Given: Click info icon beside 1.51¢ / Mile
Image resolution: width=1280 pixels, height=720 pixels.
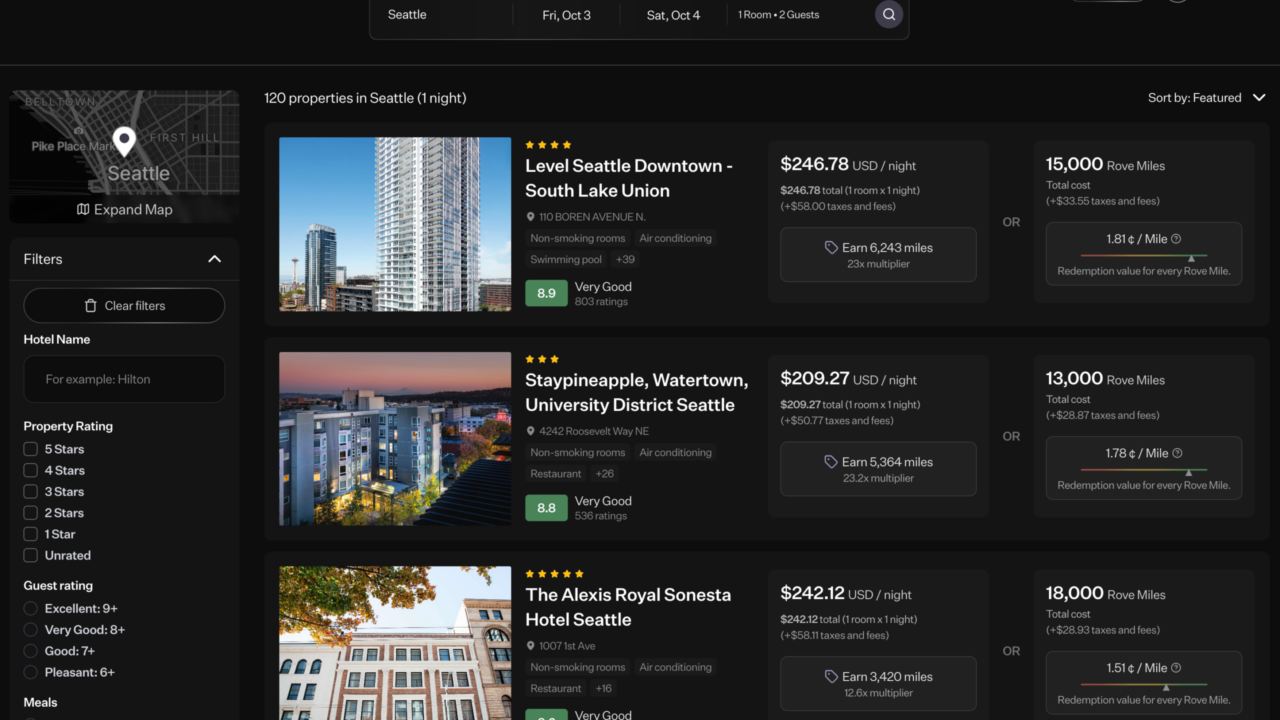Looking at the screenshot, I should [x=1176, y=668].
